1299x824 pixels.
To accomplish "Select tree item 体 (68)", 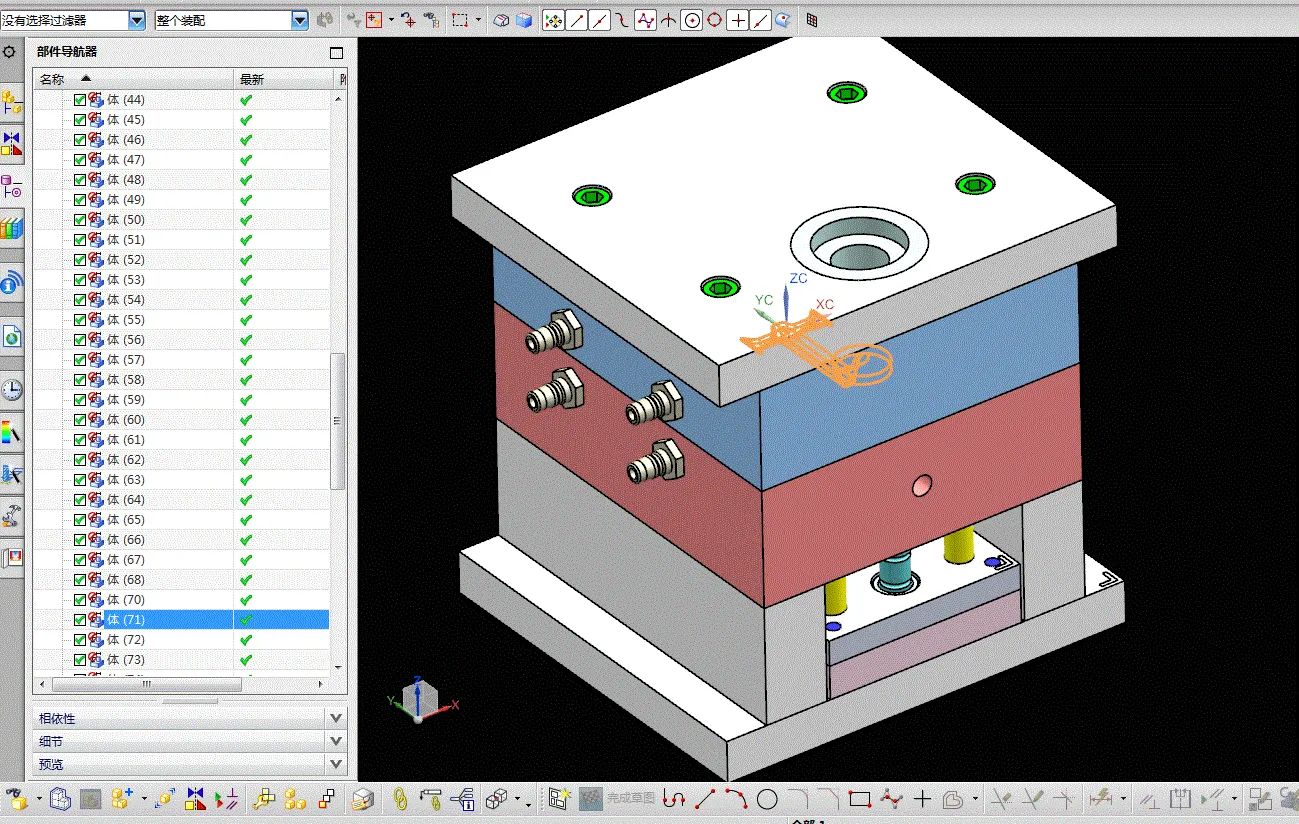I will pos(126,580).
